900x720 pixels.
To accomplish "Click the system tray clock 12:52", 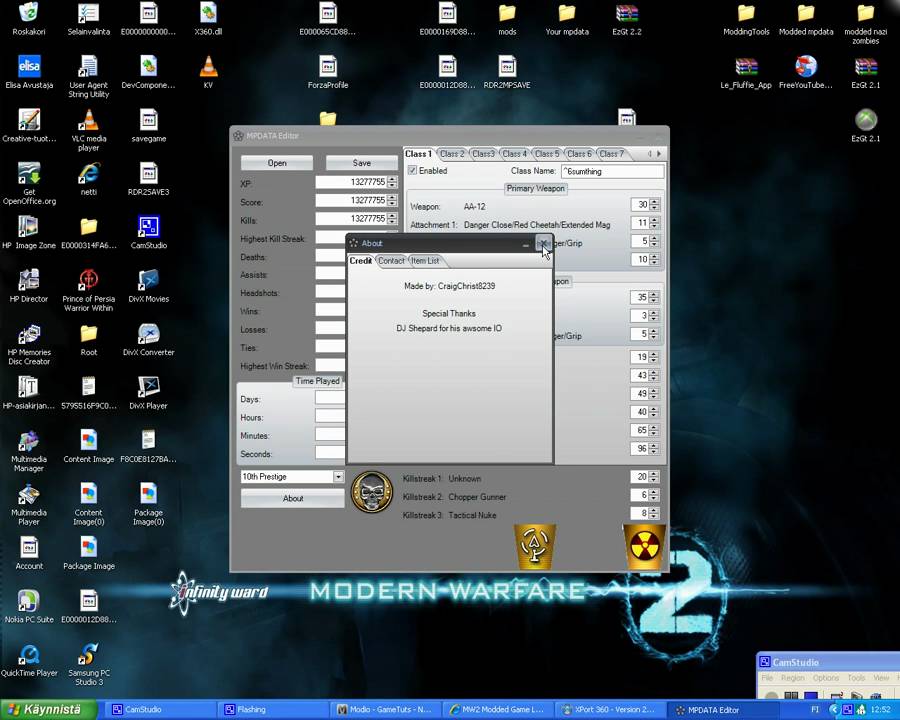I will (880, 710).
